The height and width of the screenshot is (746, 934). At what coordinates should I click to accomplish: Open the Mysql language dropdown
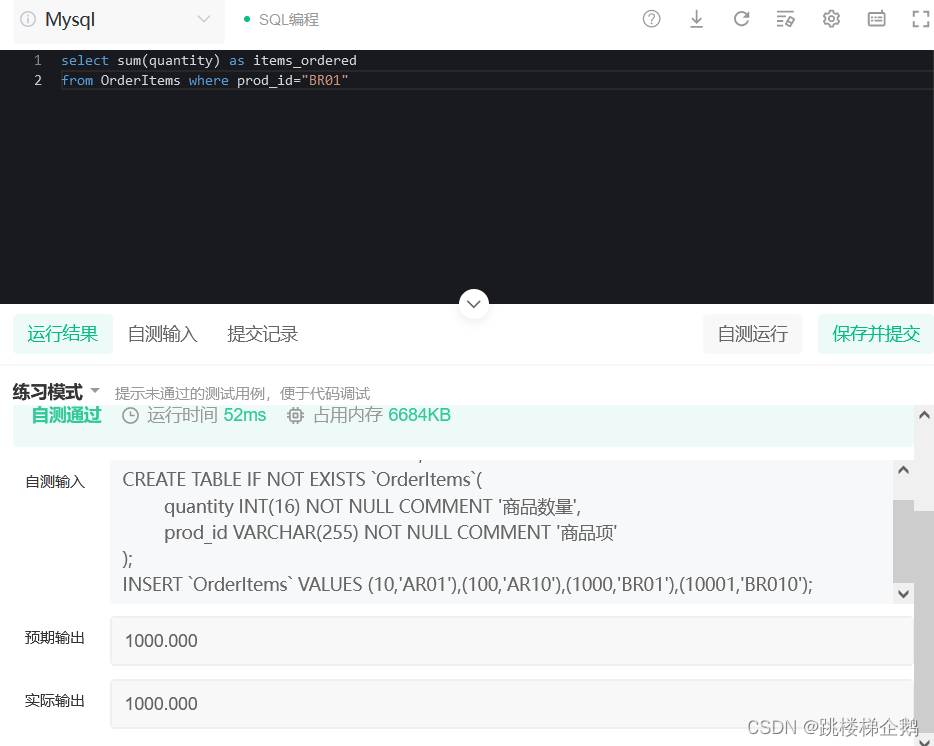pos(119,20)
